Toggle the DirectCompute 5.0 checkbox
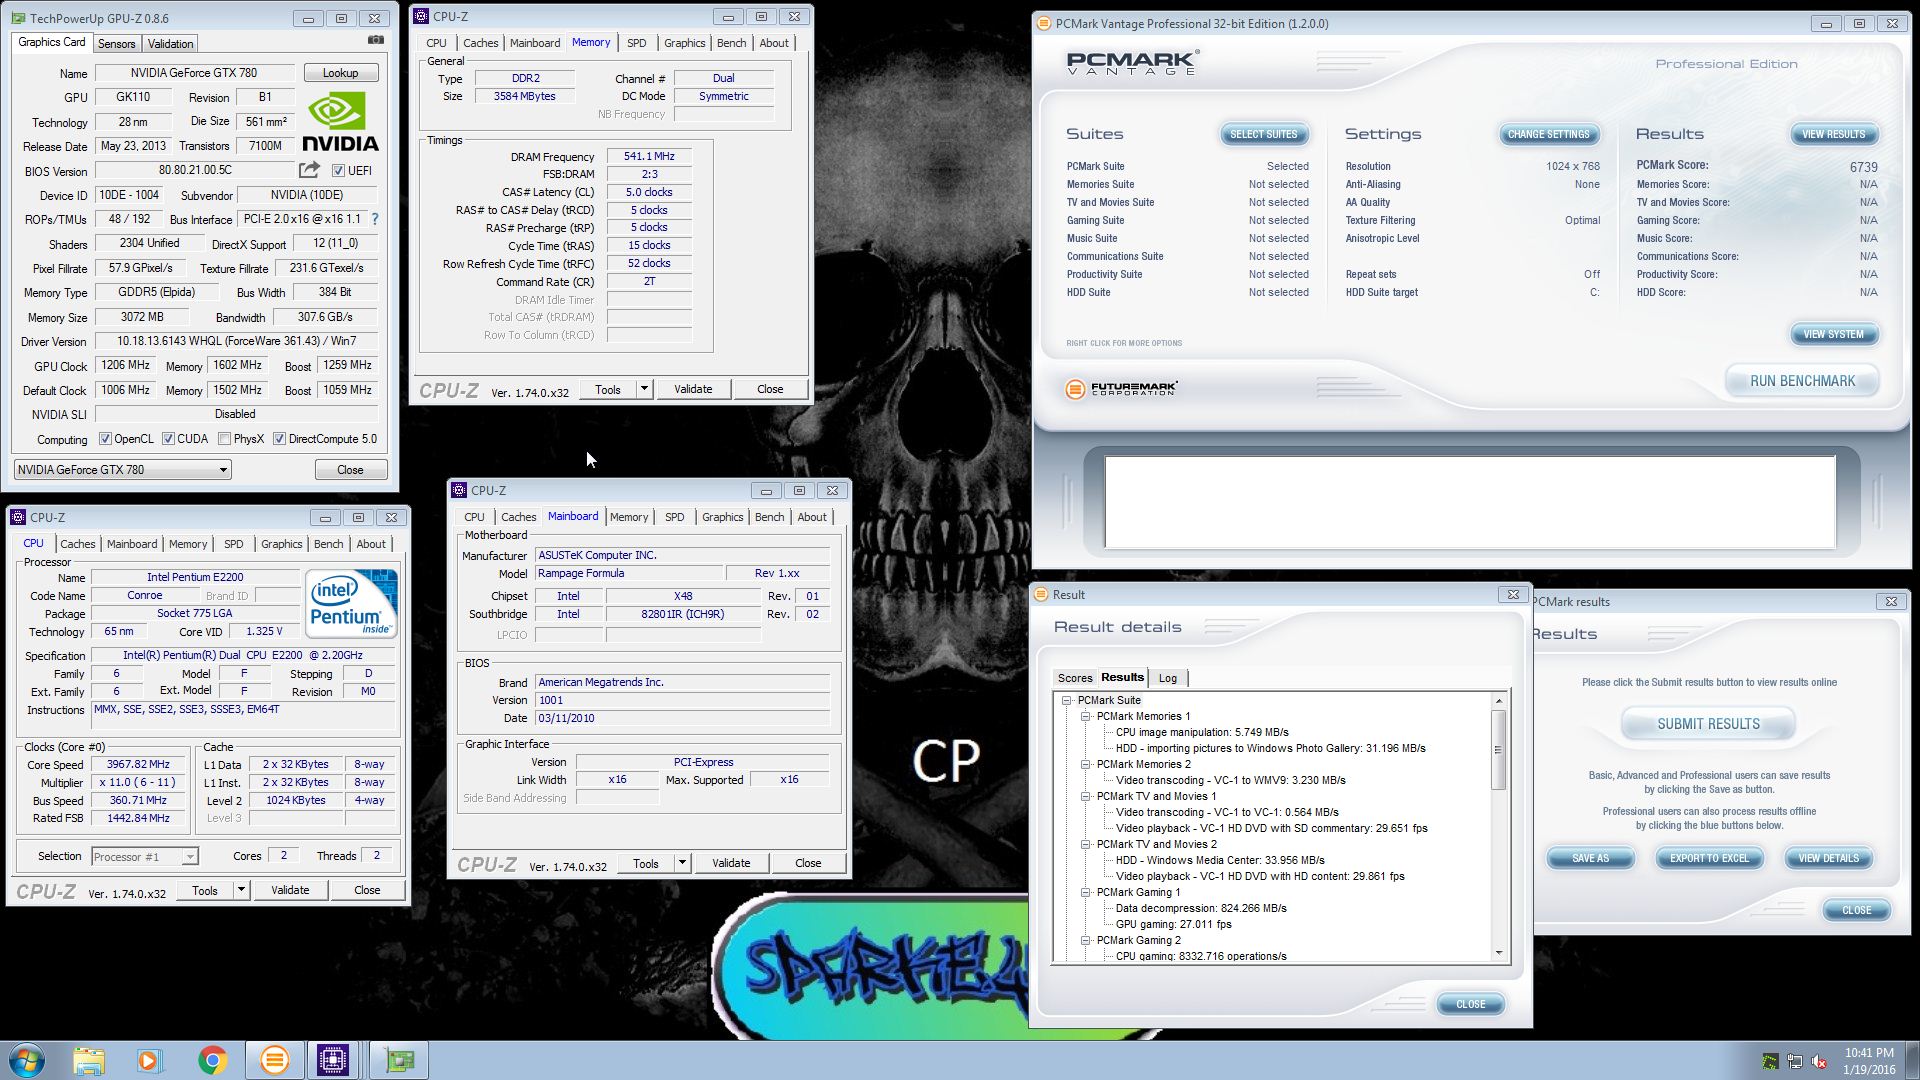 point(280,439)
